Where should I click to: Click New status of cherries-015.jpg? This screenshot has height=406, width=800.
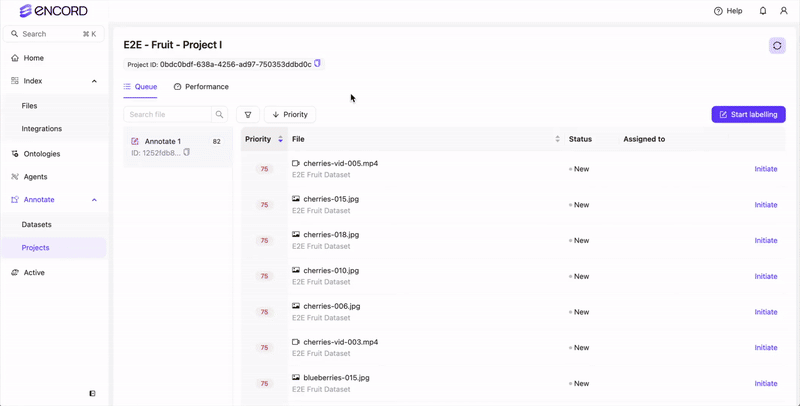(579, 205)
